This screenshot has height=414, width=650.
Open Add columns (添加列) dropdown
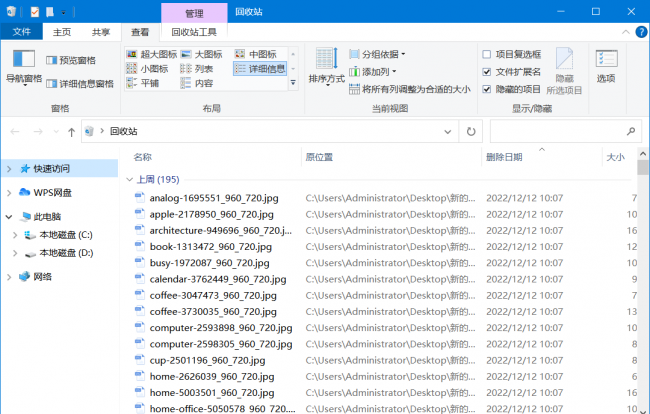373,72
